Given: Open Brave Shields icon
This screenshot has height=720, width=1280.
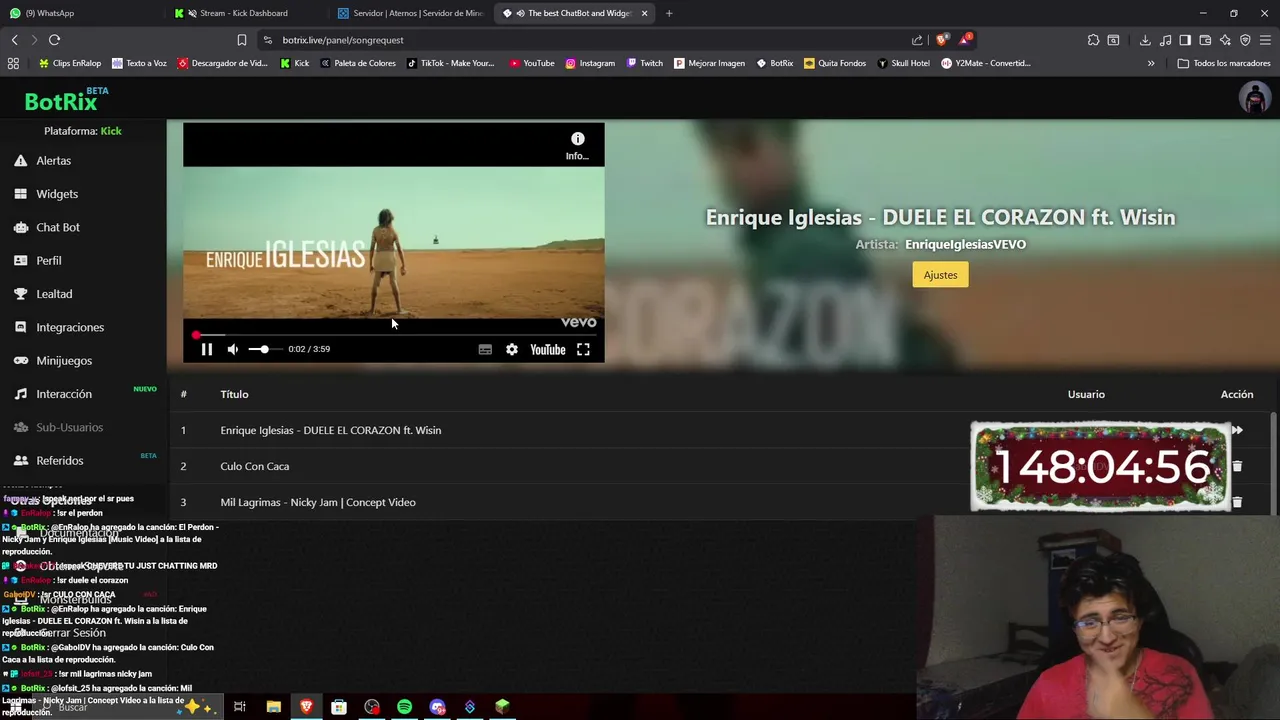Looking at the screenshot, I should tap(941, 40).
